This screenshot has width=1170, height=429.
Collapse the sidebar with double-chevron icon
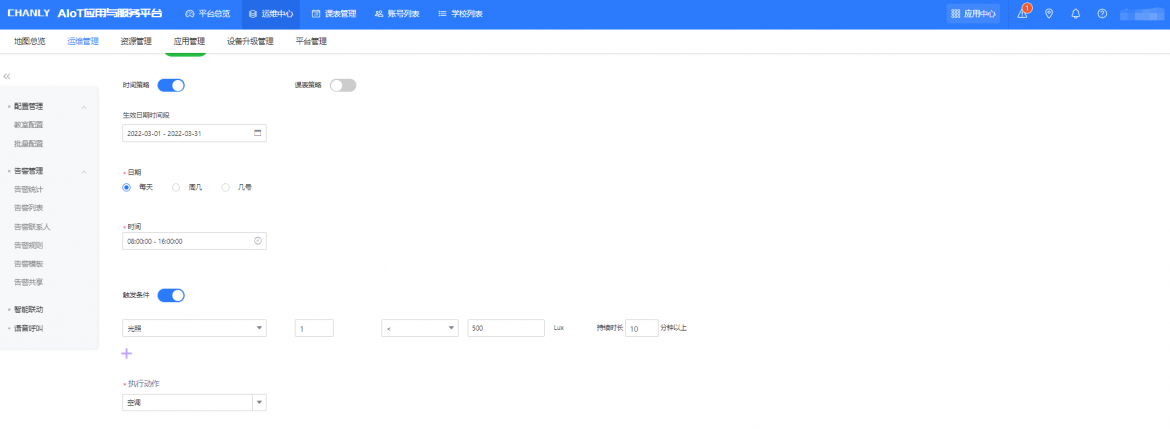pyautogui.click(x=7, y=76)
